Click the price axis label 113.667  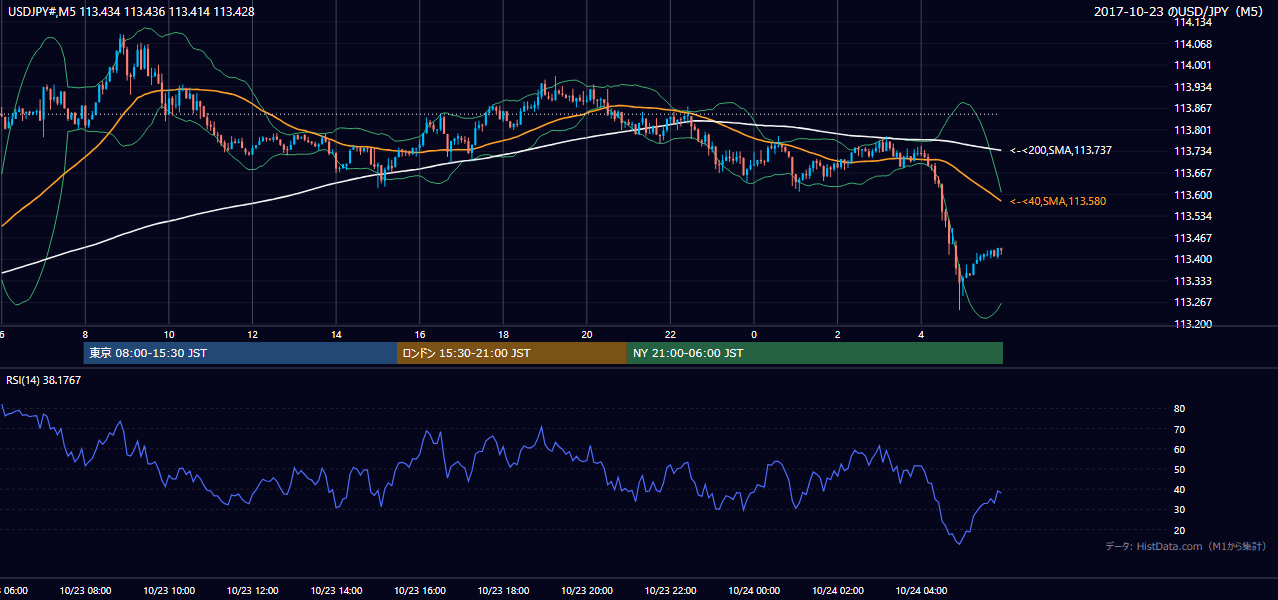click(x=1191, y=173)
